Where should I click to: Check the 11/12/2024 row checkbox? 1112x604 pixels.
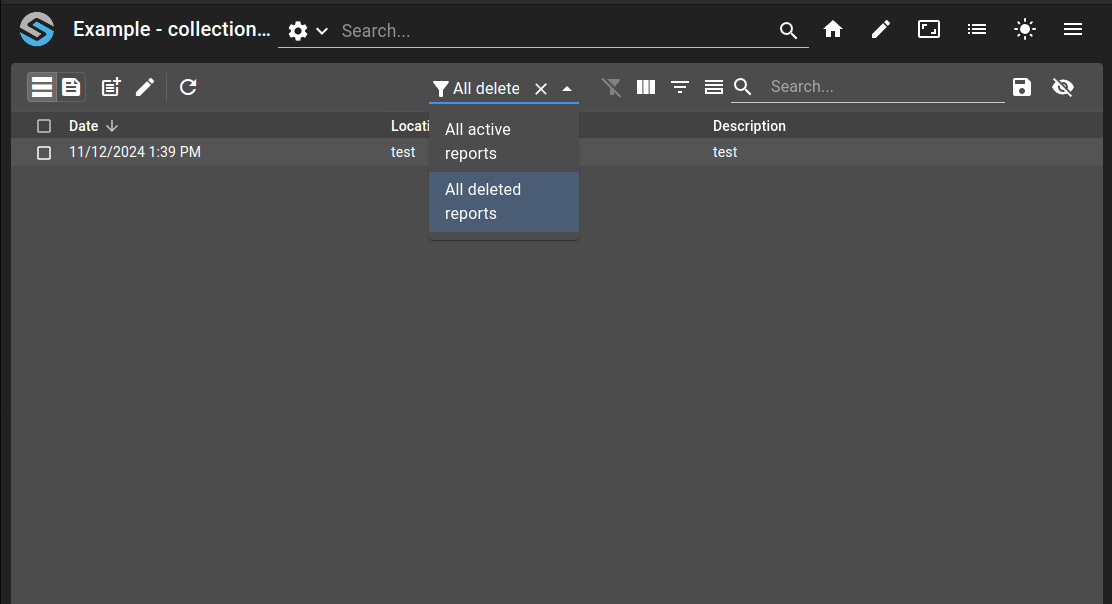tap(44, 152)
